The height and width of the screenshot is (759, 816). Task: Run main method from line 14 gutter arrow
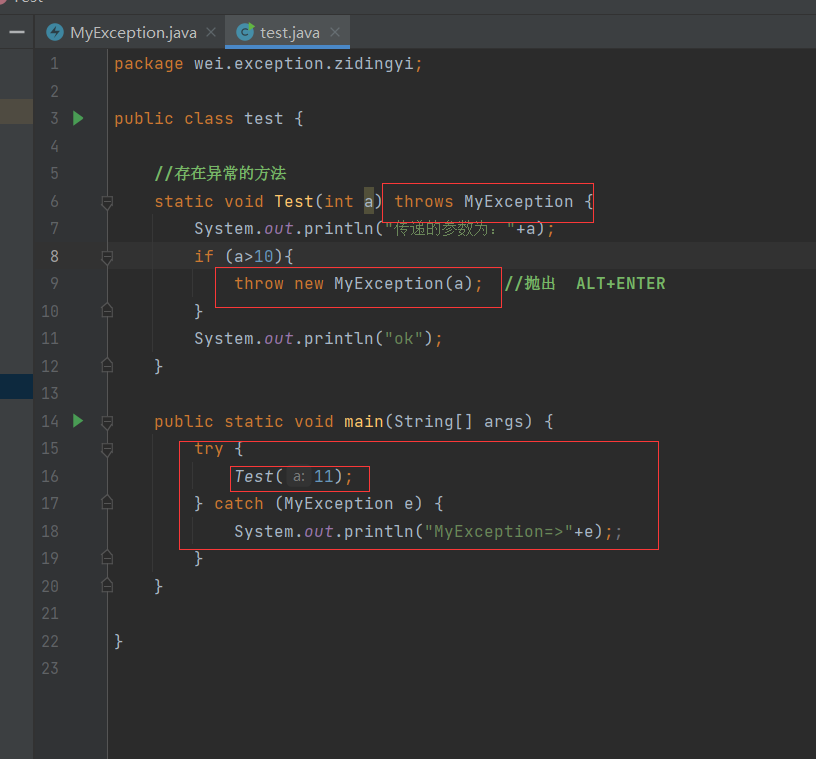point(78,421)
